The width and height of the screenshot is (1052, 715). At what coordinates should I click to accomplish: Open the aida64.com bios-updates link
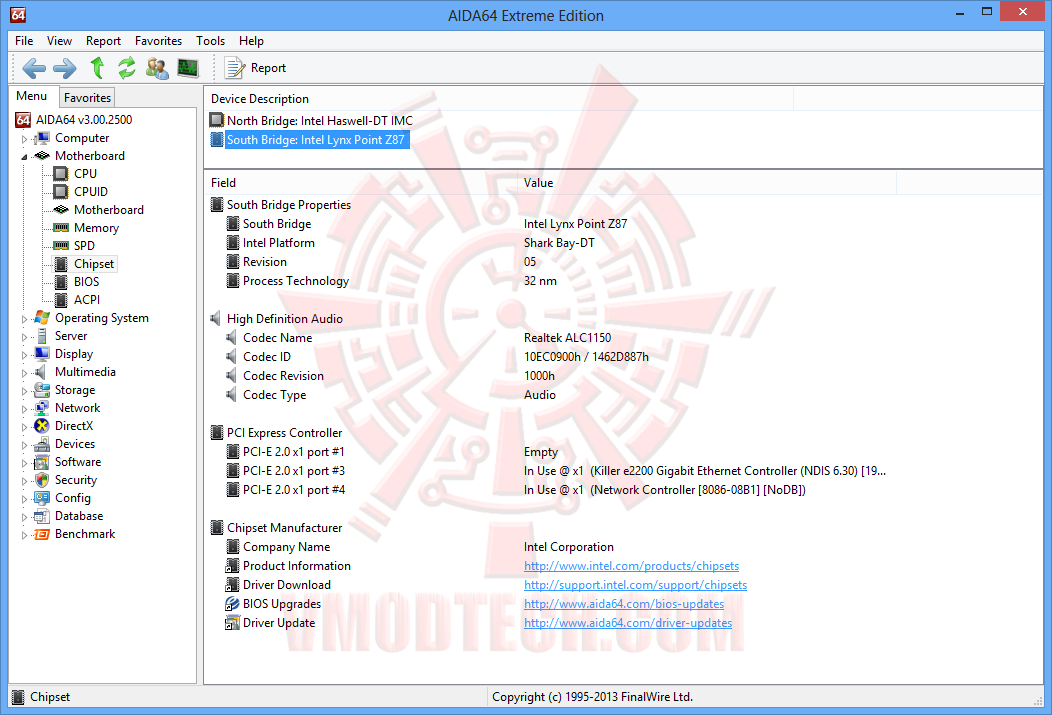pos(624,604)
